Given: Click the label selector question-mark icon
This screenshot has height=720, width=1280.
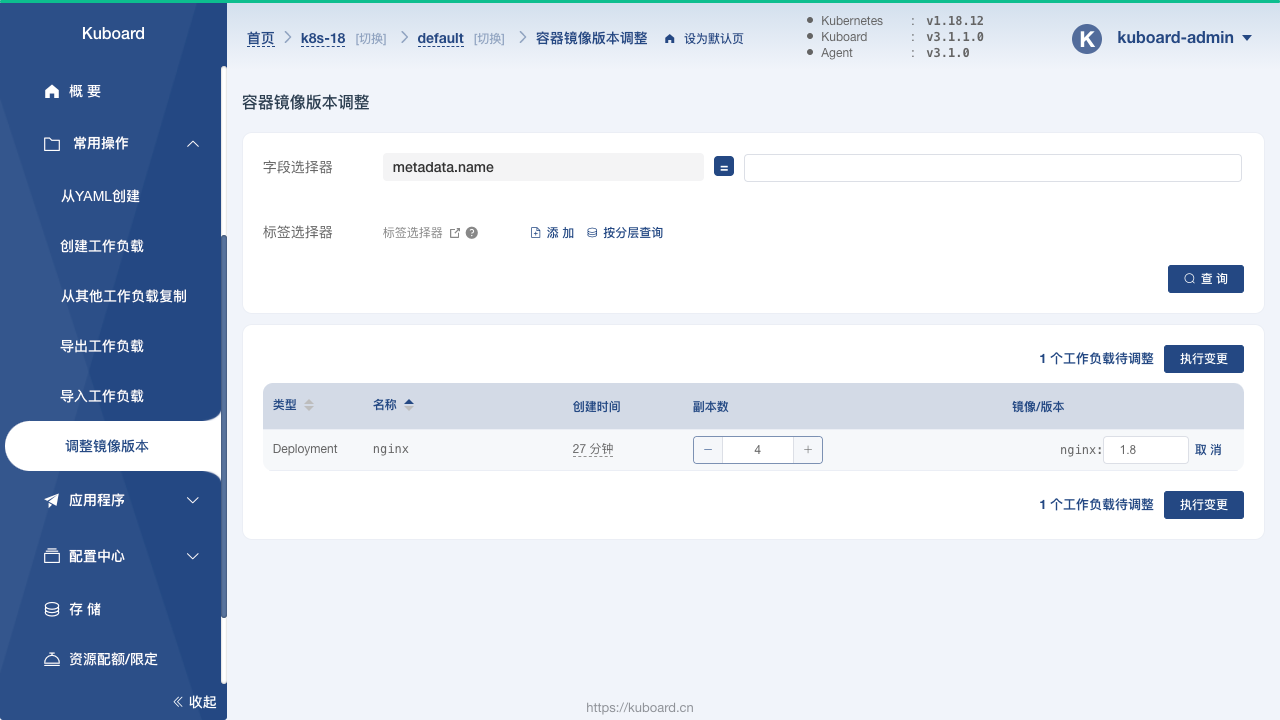Looking at the screenshot, I should click(x=472, y=233).
